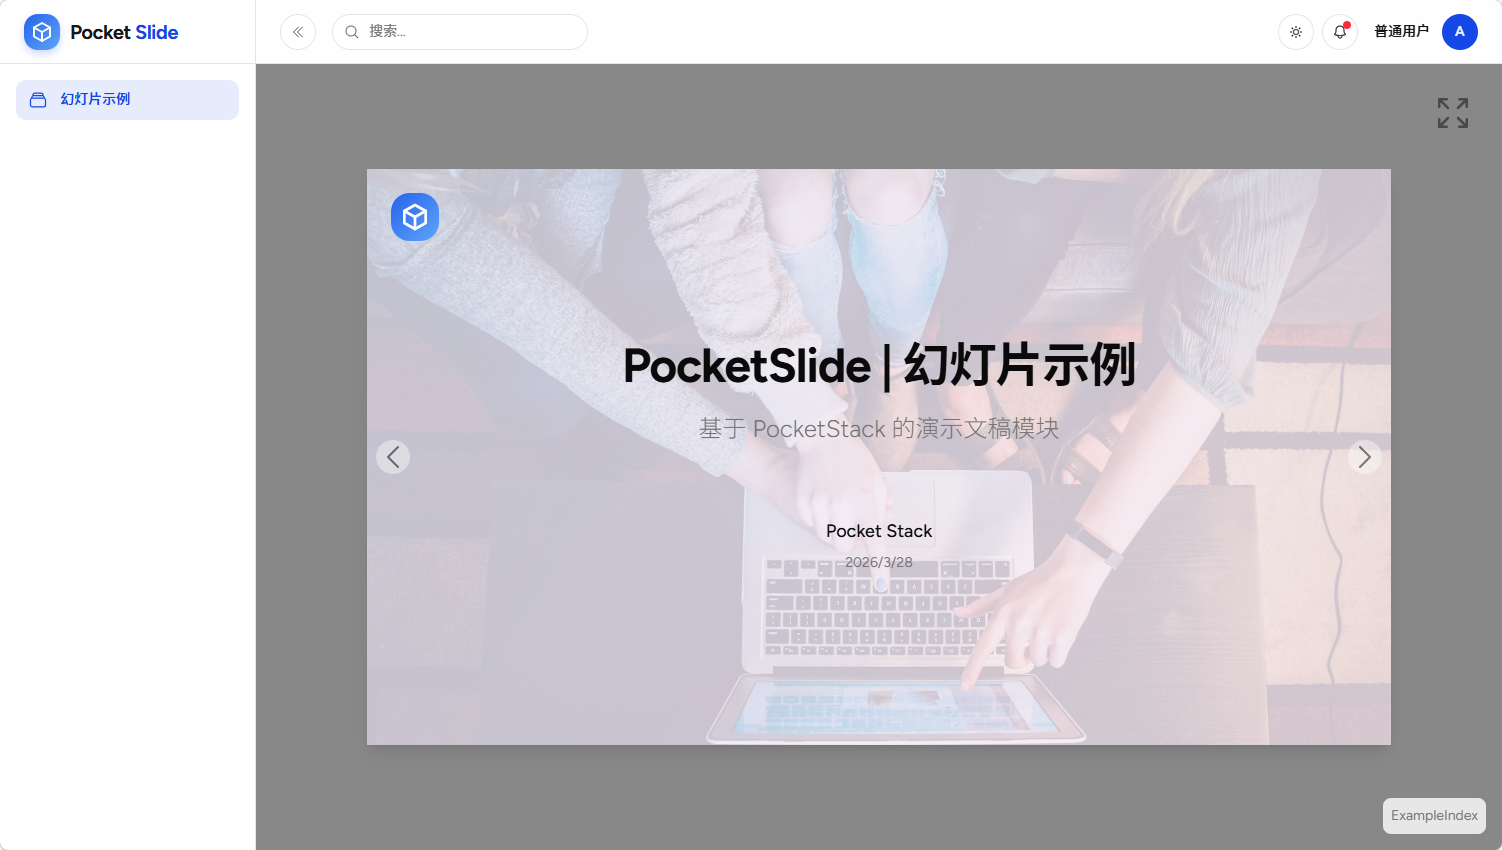Click the magnifier icon in the search bar

click(351, 31)
